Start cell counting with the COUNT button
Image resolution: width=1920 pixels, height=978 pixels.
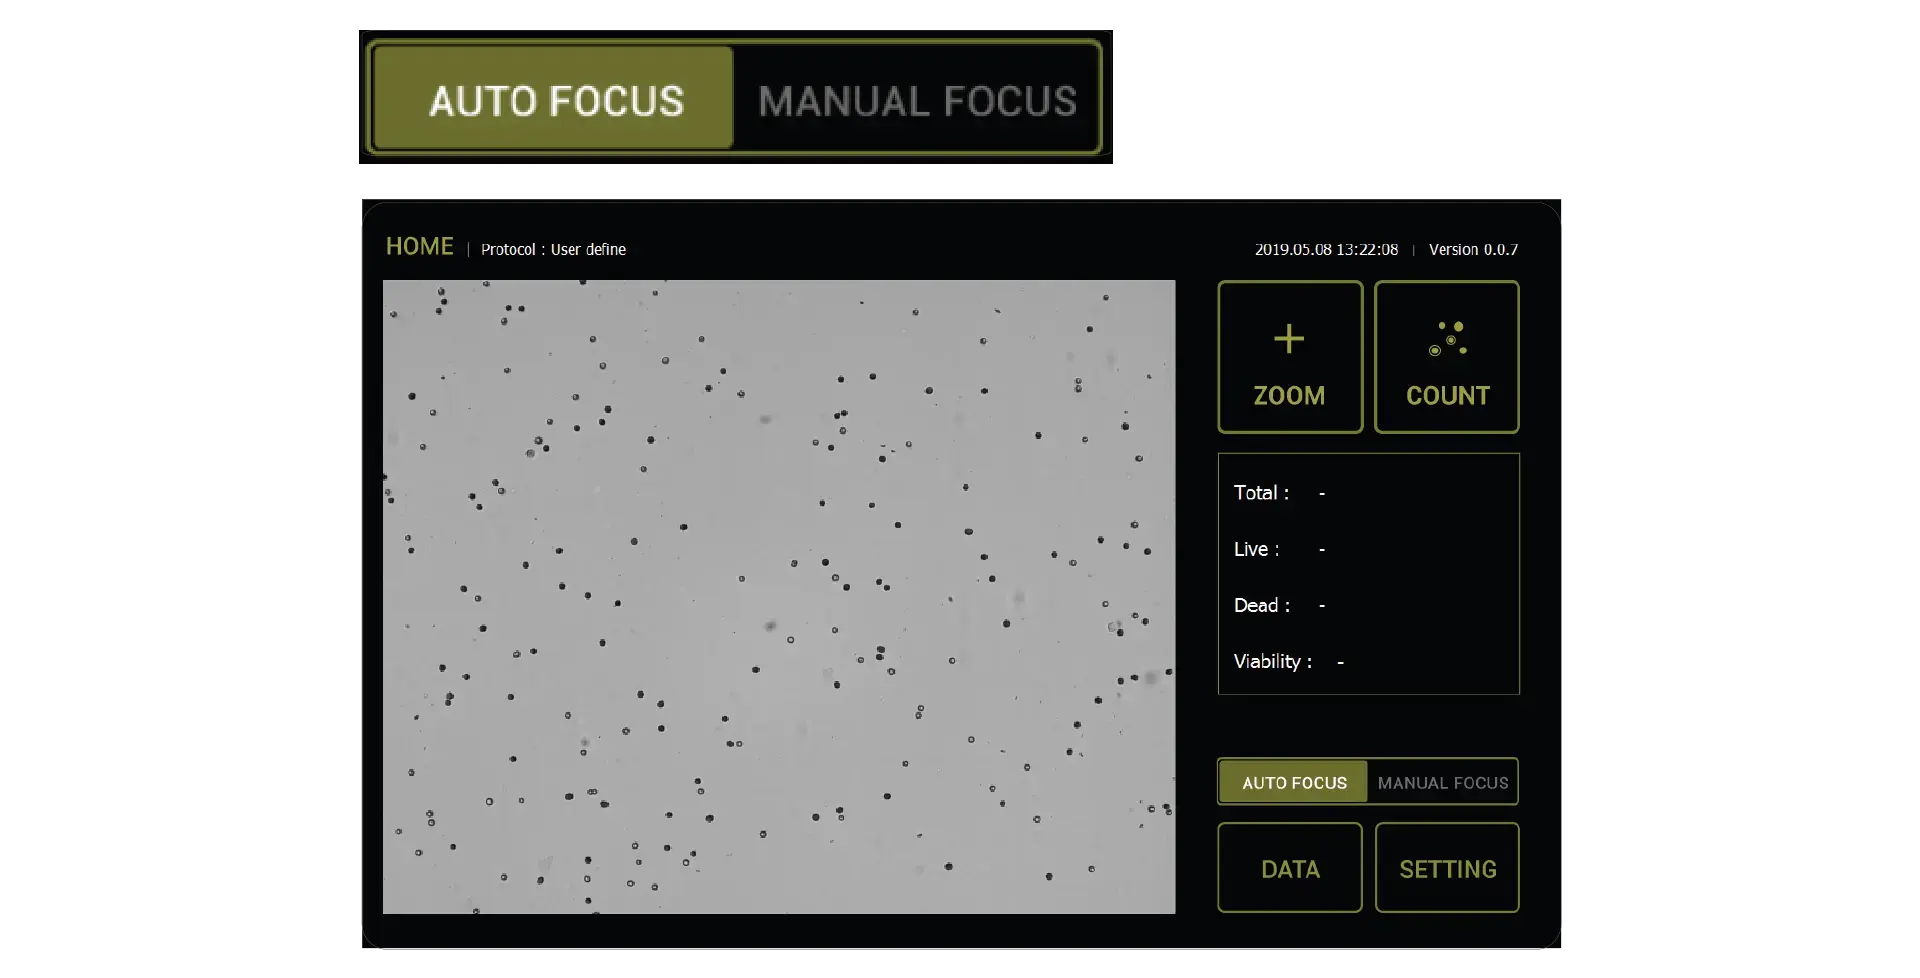click(1447, 357)
